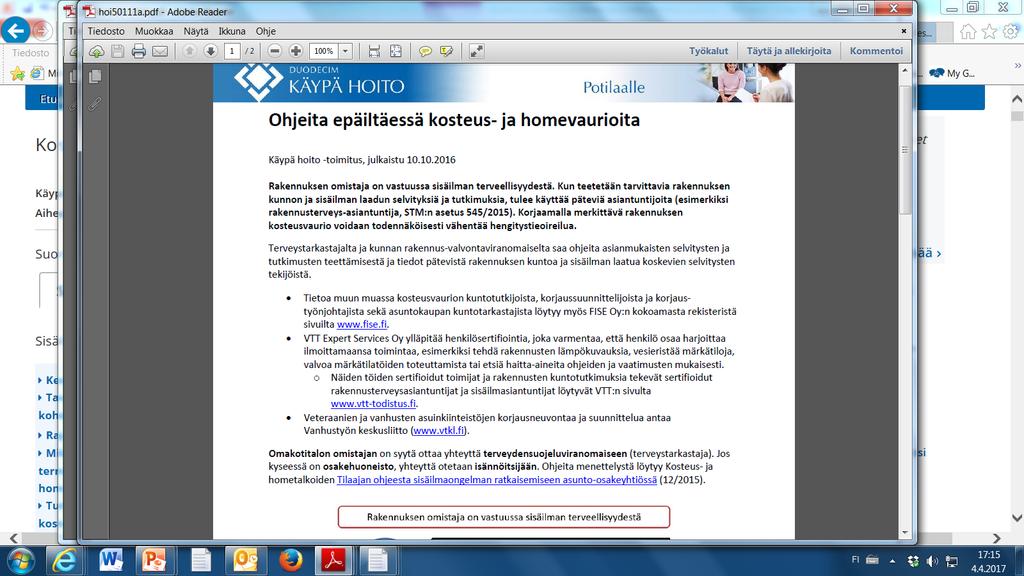
Task: Open Outlook from the taskbar
Action: (x=245, y=561)
